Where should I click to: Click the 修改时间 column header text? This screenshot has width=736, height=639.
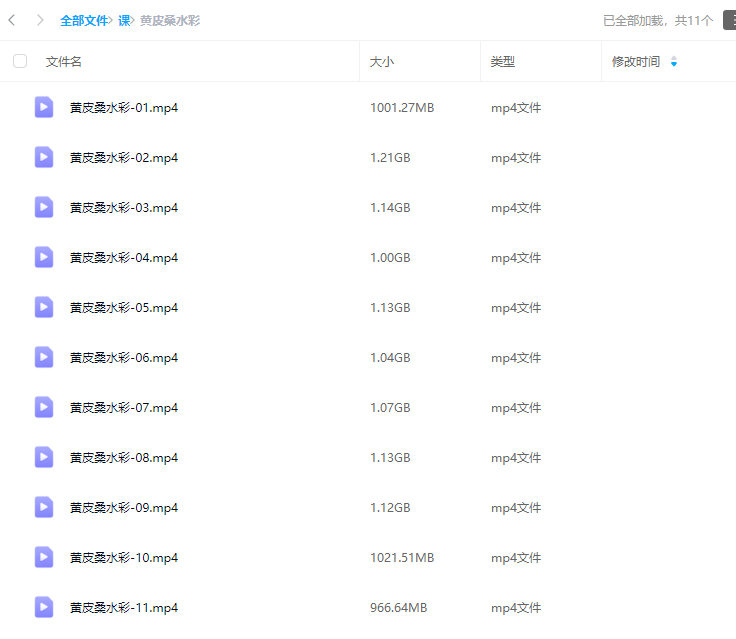coord(636,61)
